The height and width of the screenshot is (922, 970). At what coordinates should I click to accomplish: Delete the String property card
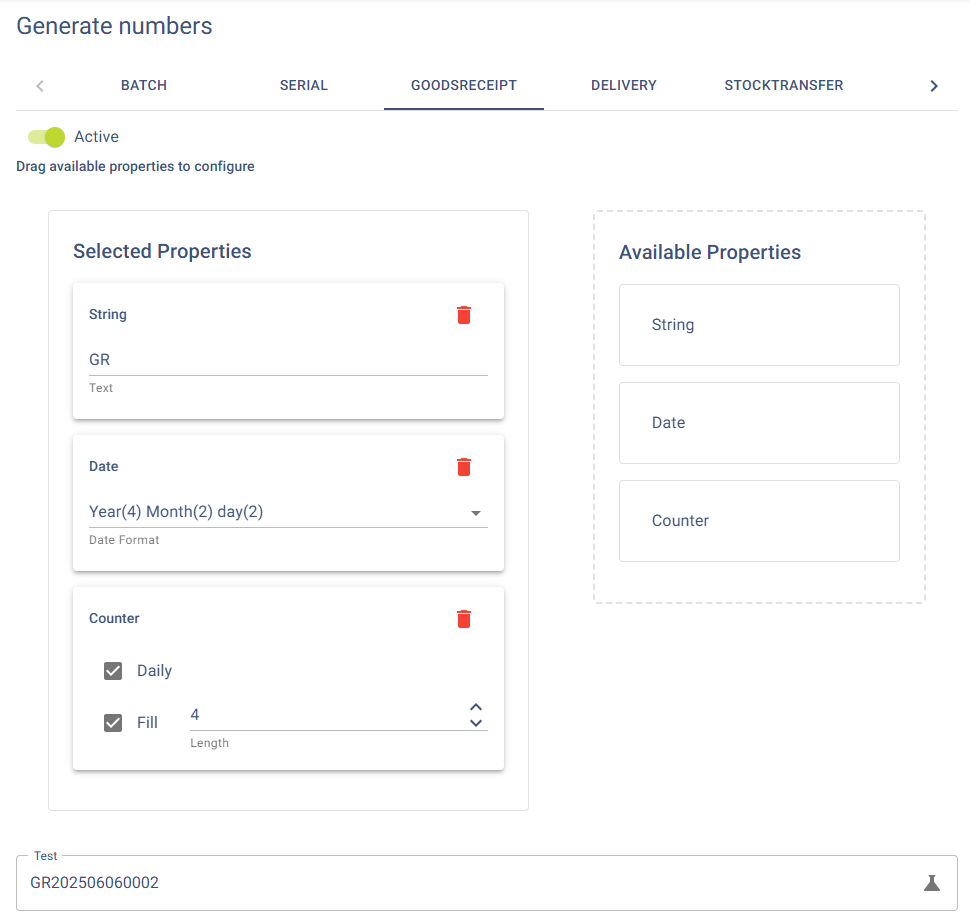pyautogui.click(x=463, y=315)
